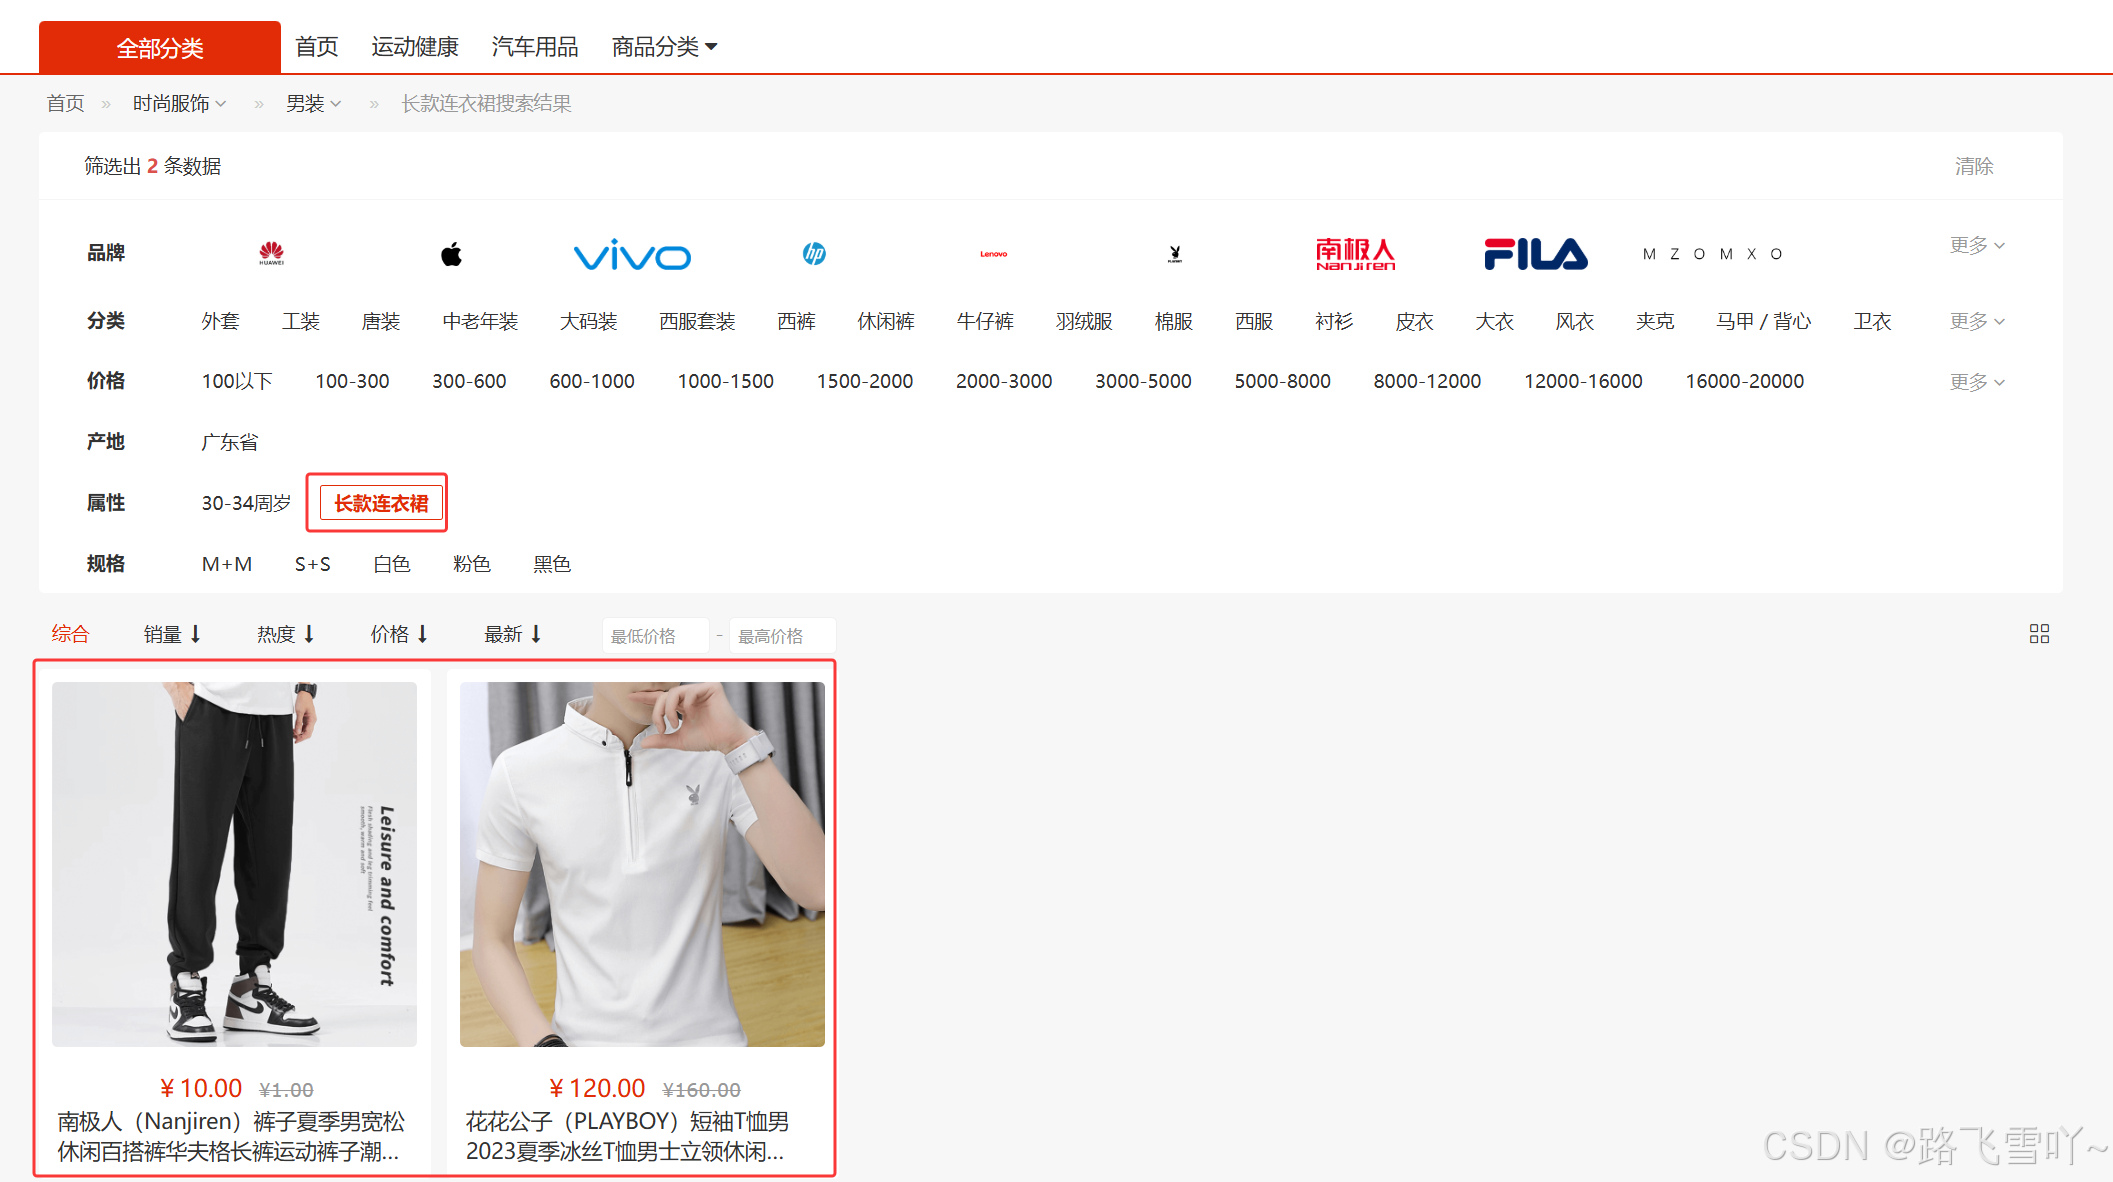Screen dimensions: 2113x1182
Task: Choose the vivo brand filter
Action: (x=631, y=255)
